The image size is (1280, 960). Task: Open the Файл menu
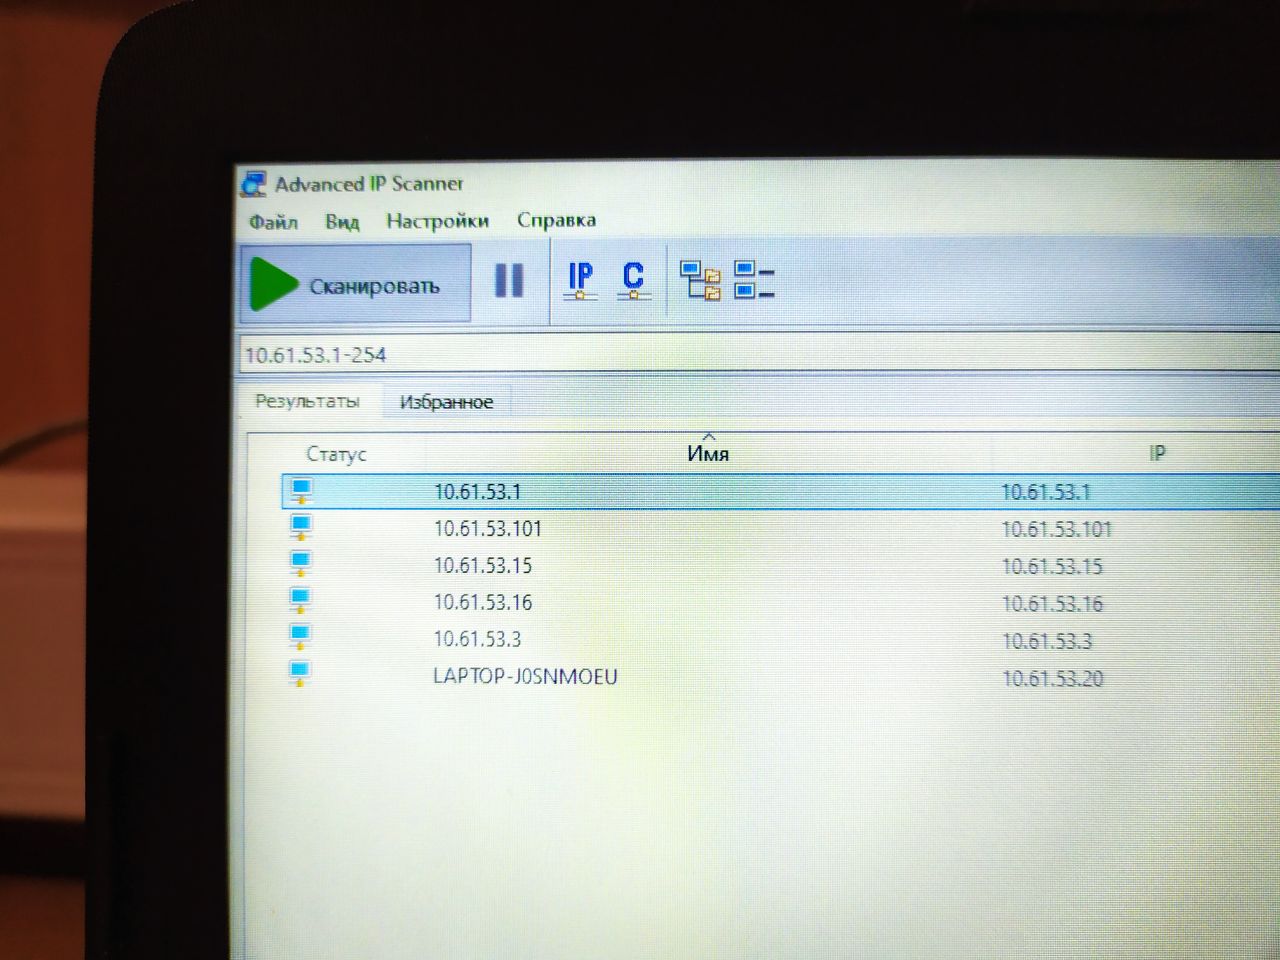pos(273,222)
